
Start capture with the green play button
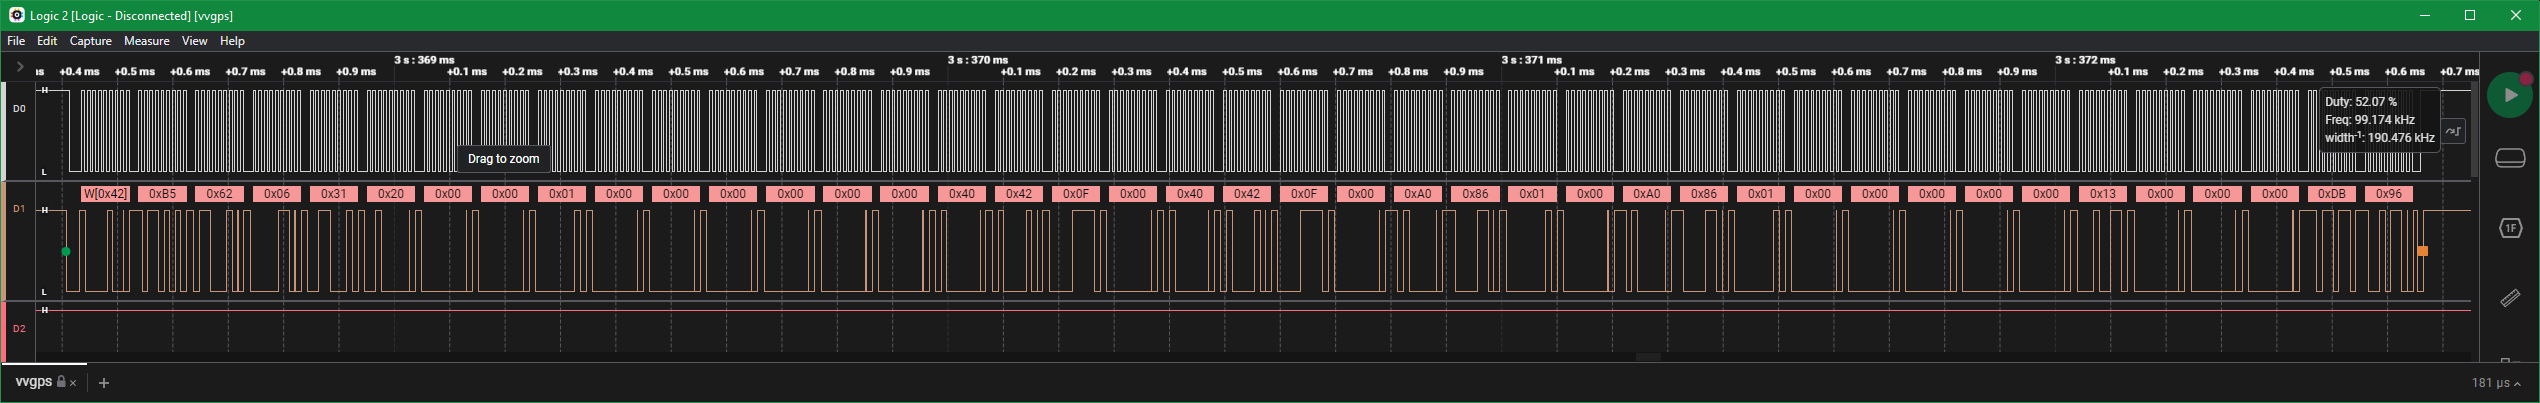2509,95
